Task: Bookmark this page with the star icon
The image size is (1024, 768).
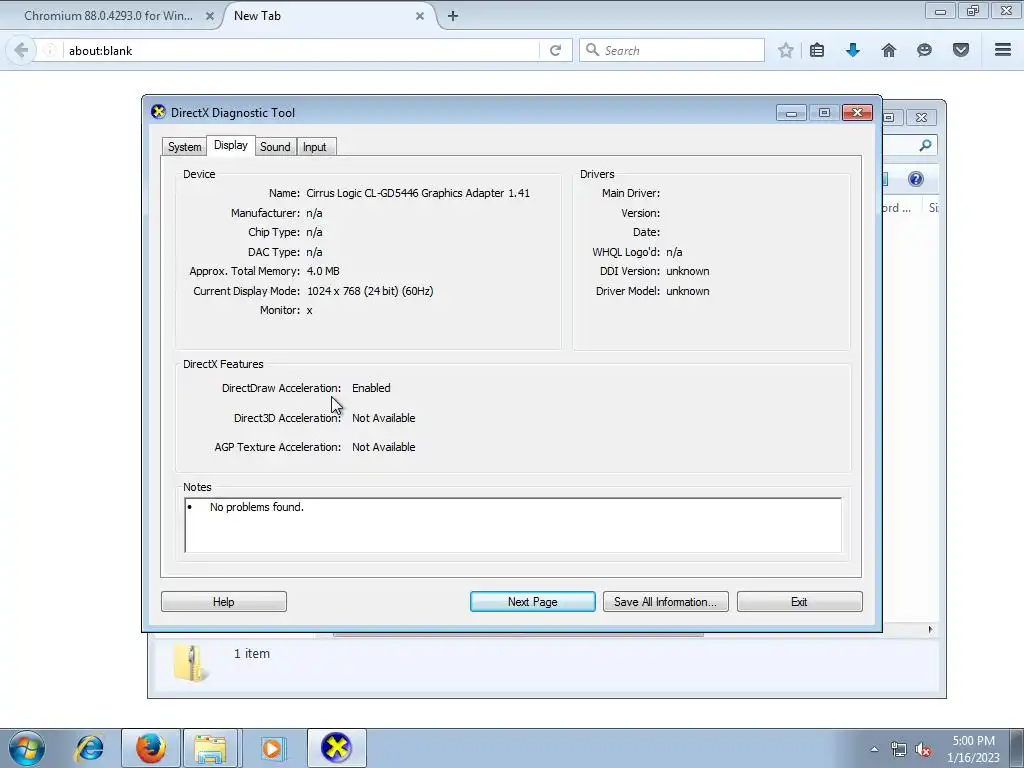Action: pyautogui.click(x=786, y=50)
